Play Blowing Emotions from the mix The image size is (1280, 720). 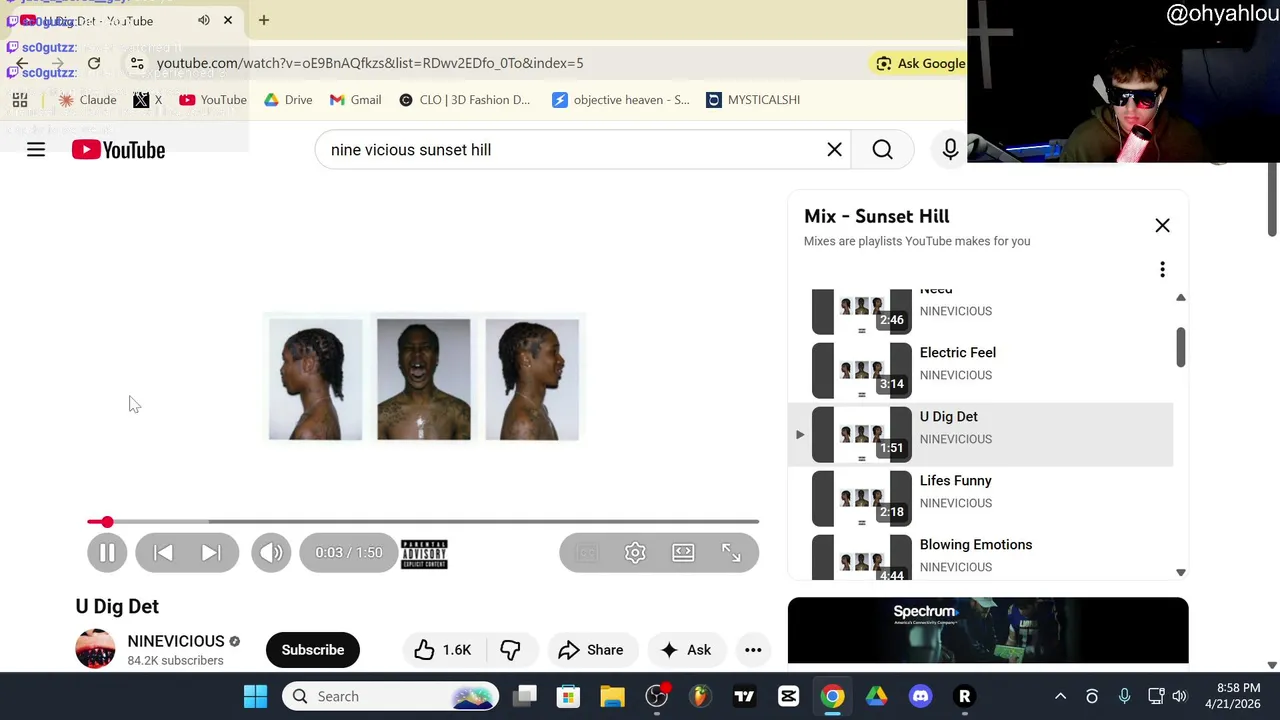[980, 556]
